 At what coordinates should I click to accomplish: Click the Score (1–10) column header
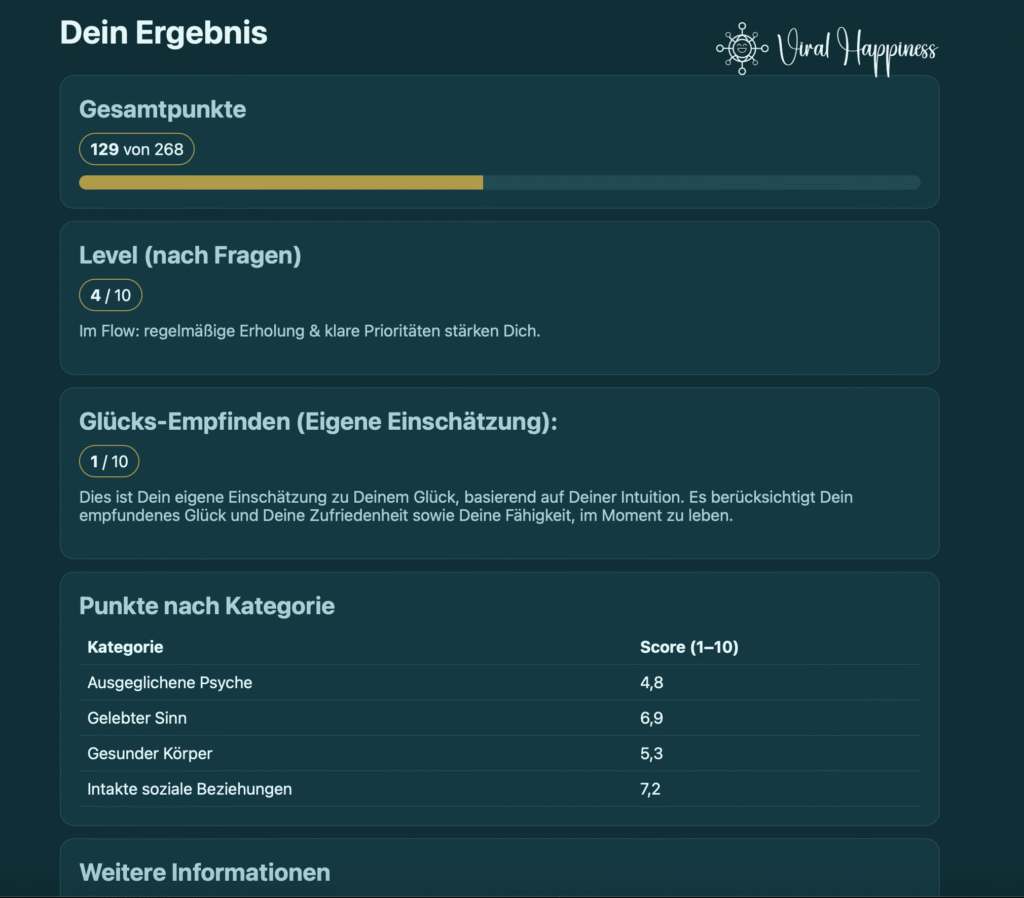[x=689, y=647]
